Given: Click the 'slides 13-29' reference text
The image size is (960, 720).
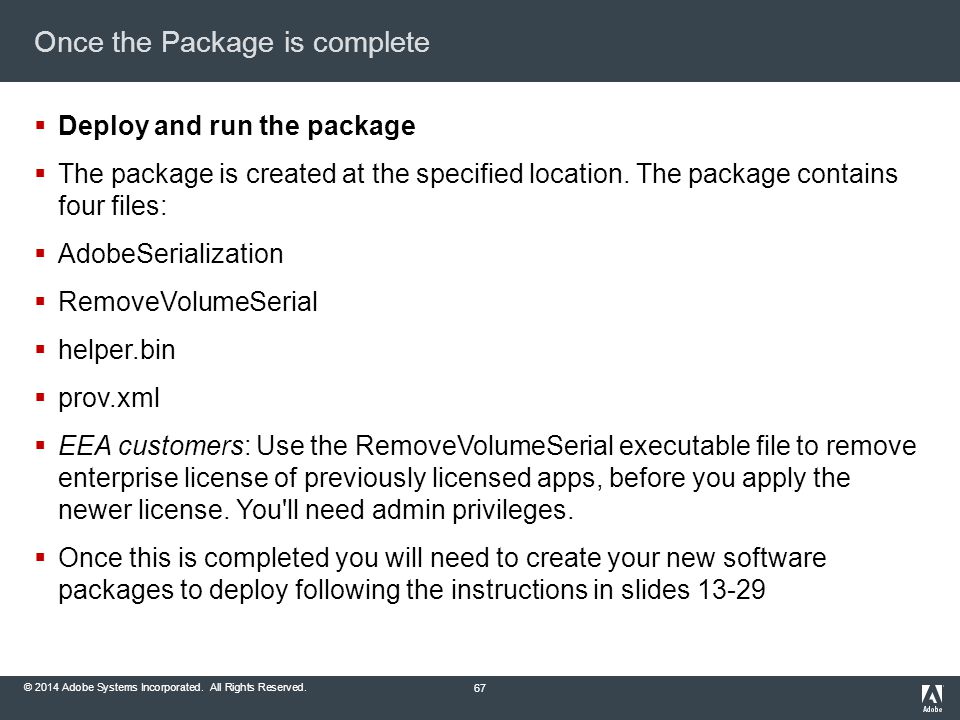Looking at the screenshot, I should (x=693, y=590).
